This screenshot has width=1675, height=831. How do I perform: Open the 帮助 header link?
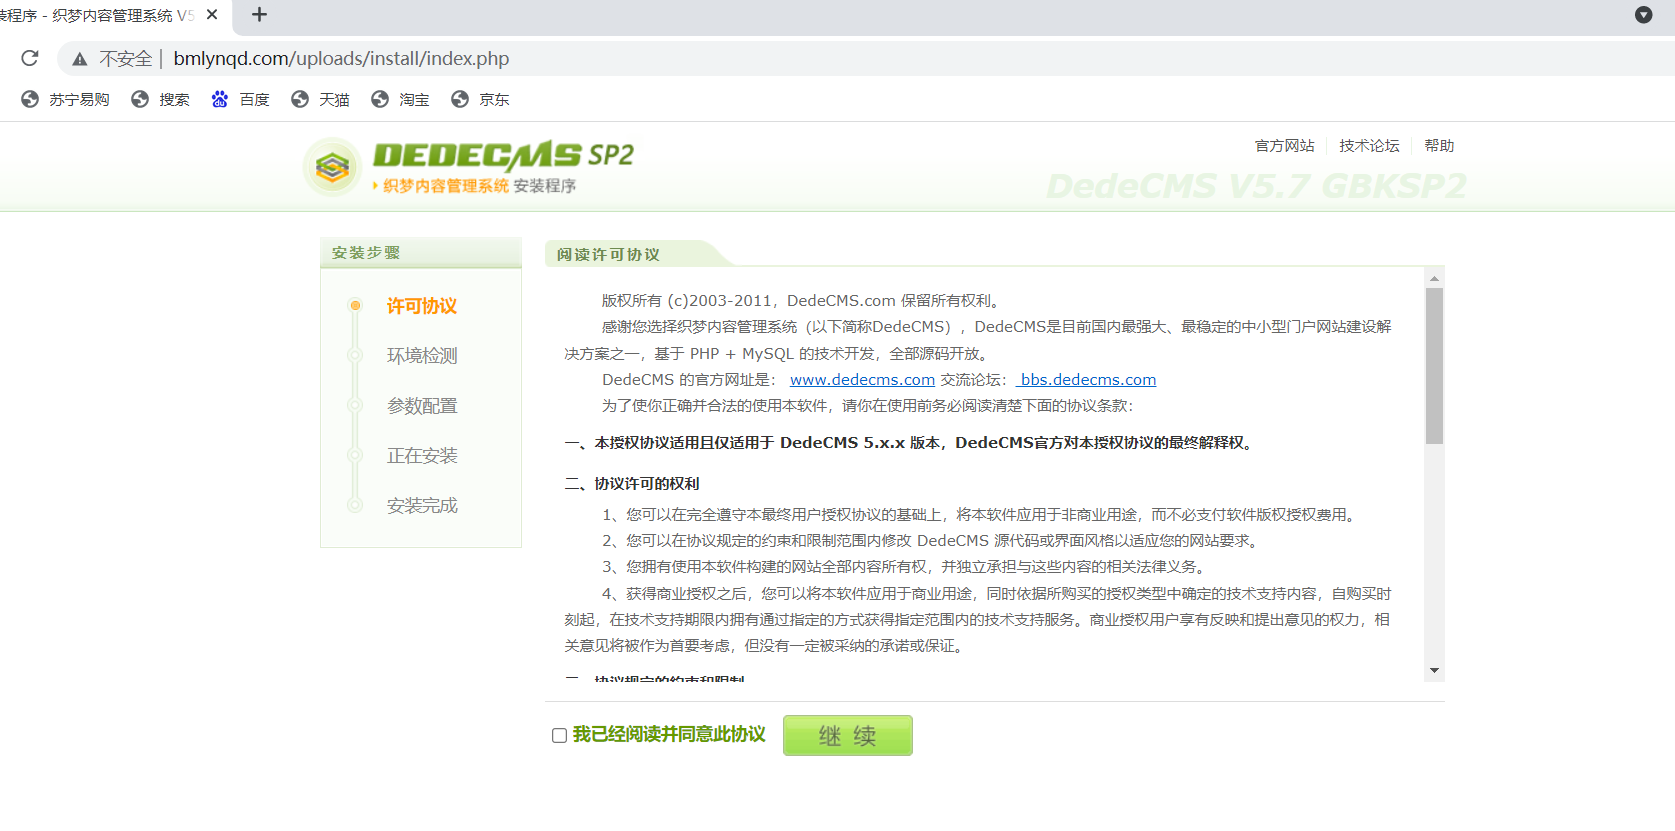(1439, 146)
